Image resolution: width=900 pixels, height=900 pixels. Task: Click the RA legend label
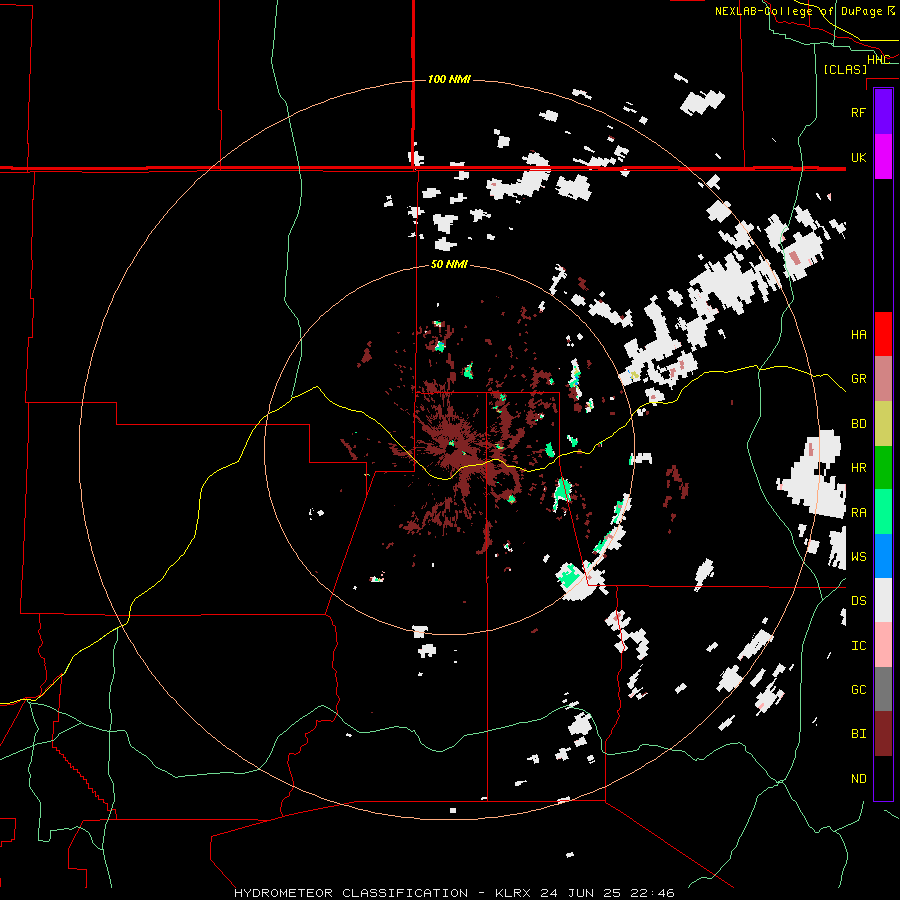[x=858, y=512]
